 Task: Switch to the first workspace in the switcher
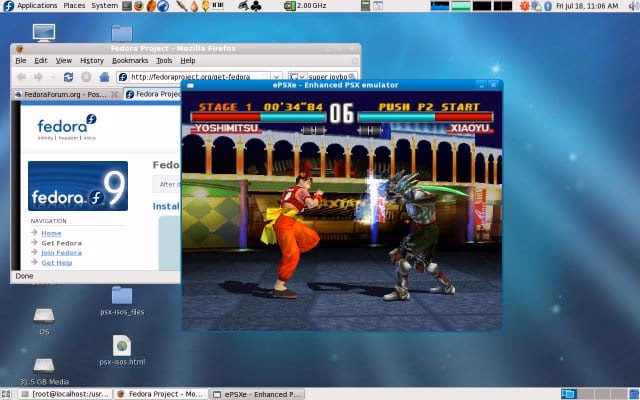(x=568, y=394)
